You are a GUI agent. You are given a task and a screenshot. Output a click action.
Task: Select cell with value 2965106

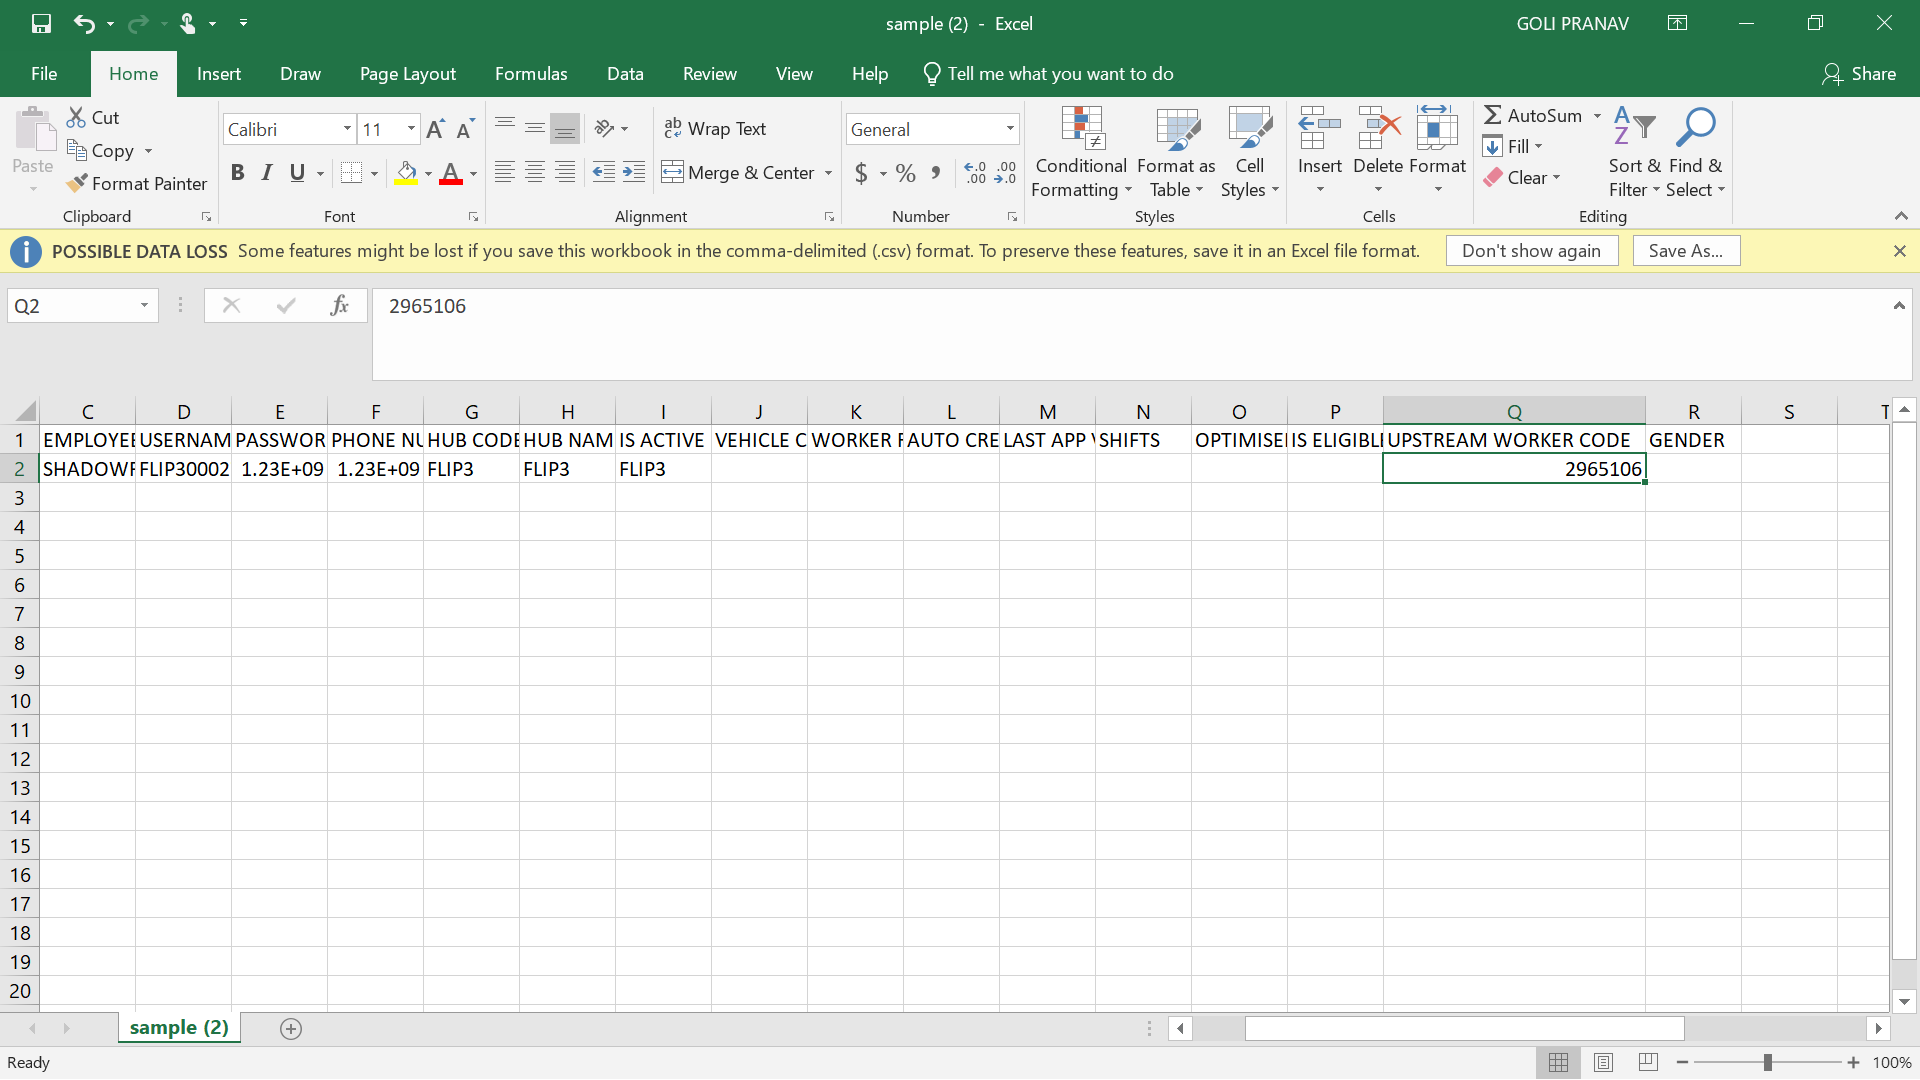click(1514, 469)
